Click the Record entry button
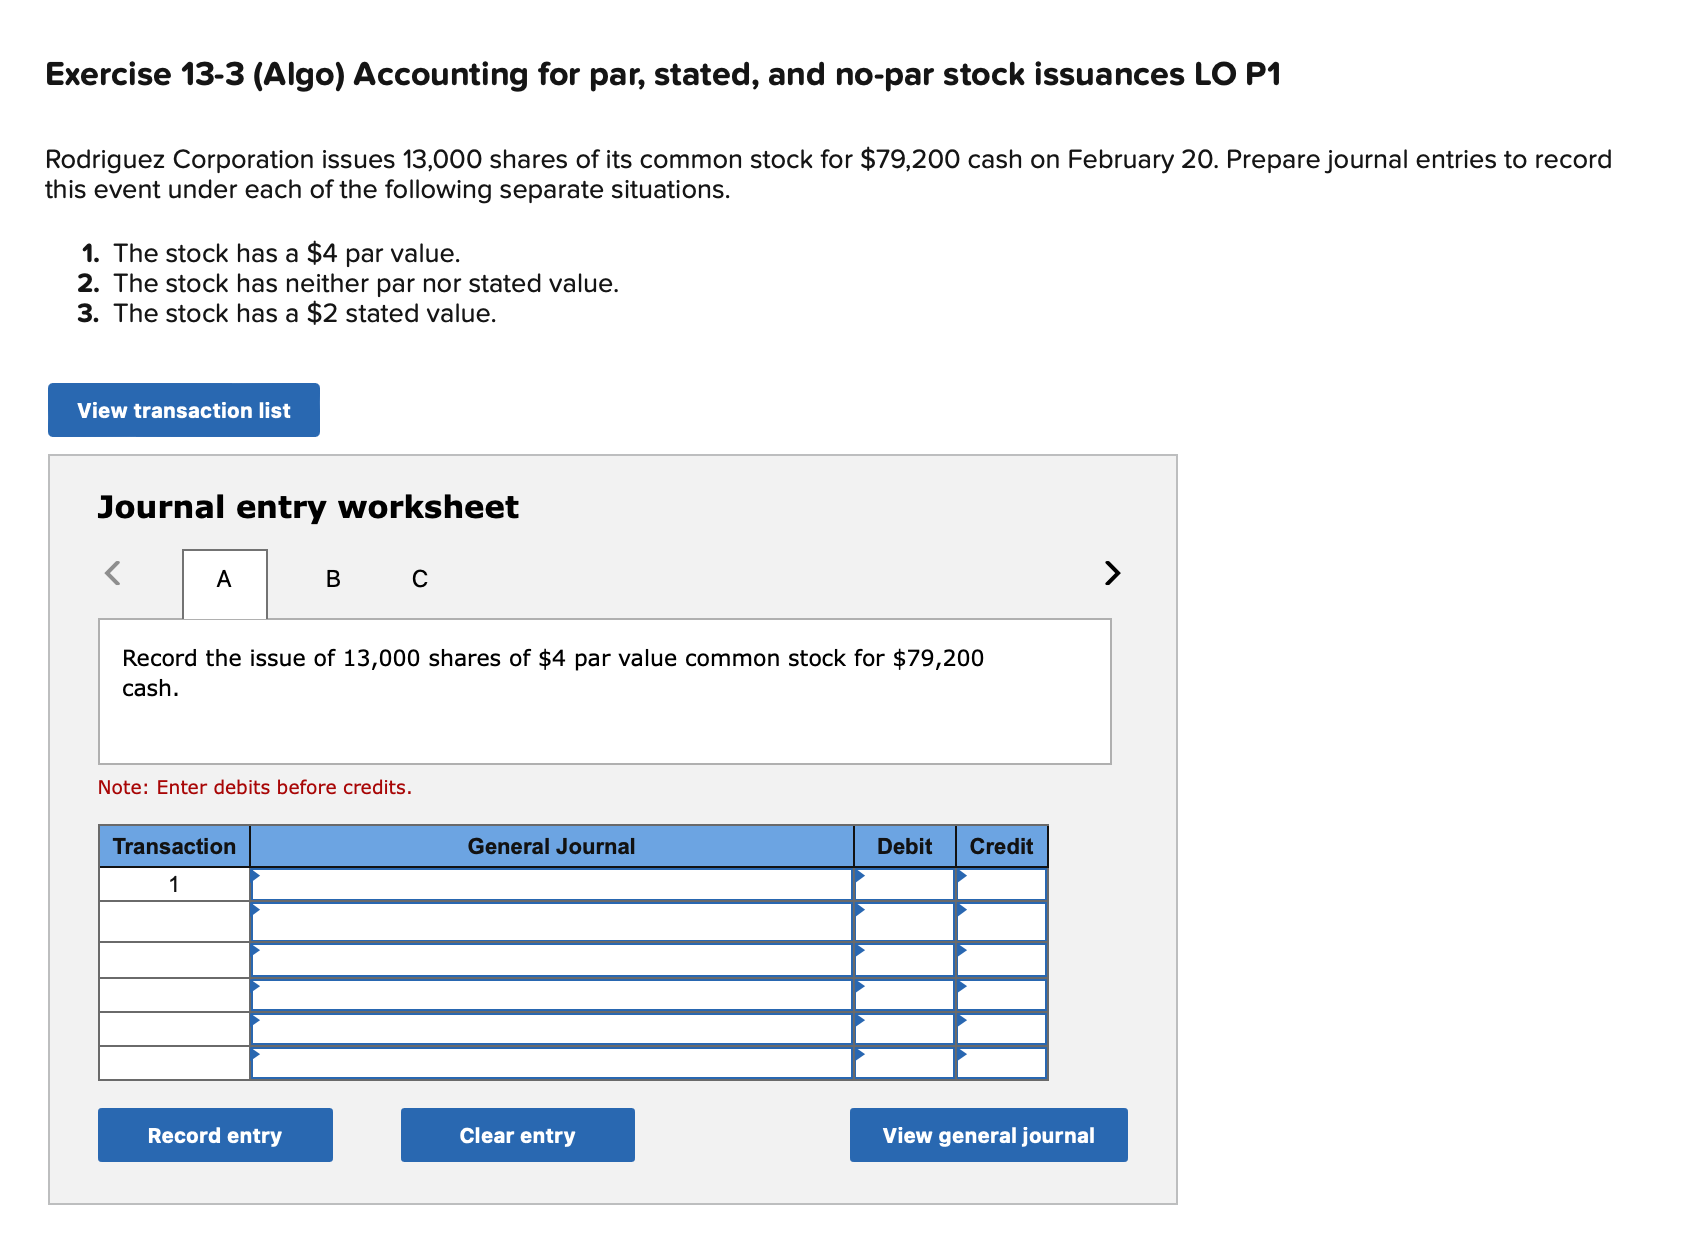Viewport: 1682px width, 1244px height. [x=215, y=1135]
